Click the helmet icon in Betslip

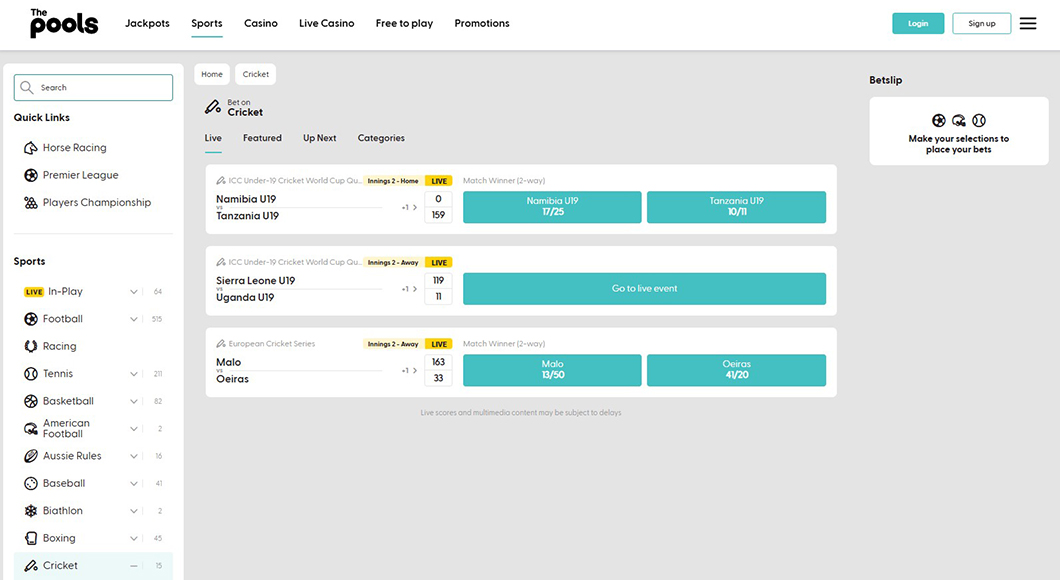[x=959, y=120]
